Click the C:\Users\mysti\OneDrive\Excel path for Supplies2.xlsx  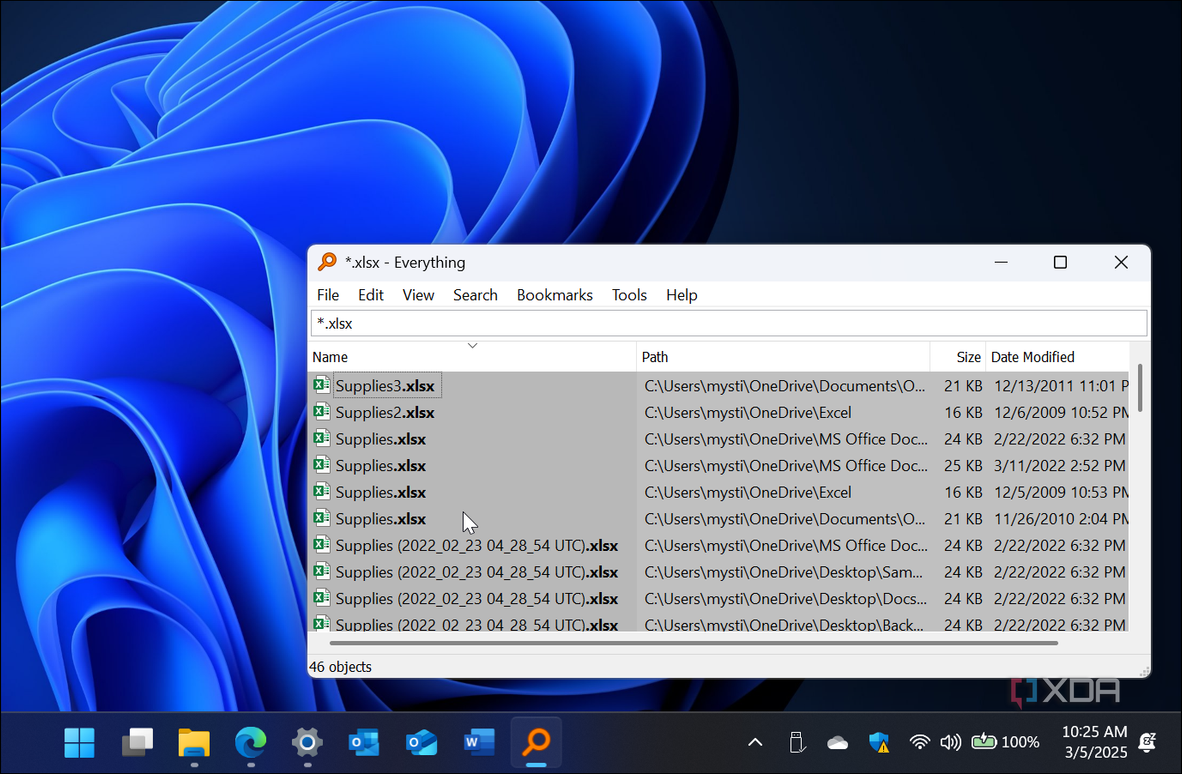(748, 412)
